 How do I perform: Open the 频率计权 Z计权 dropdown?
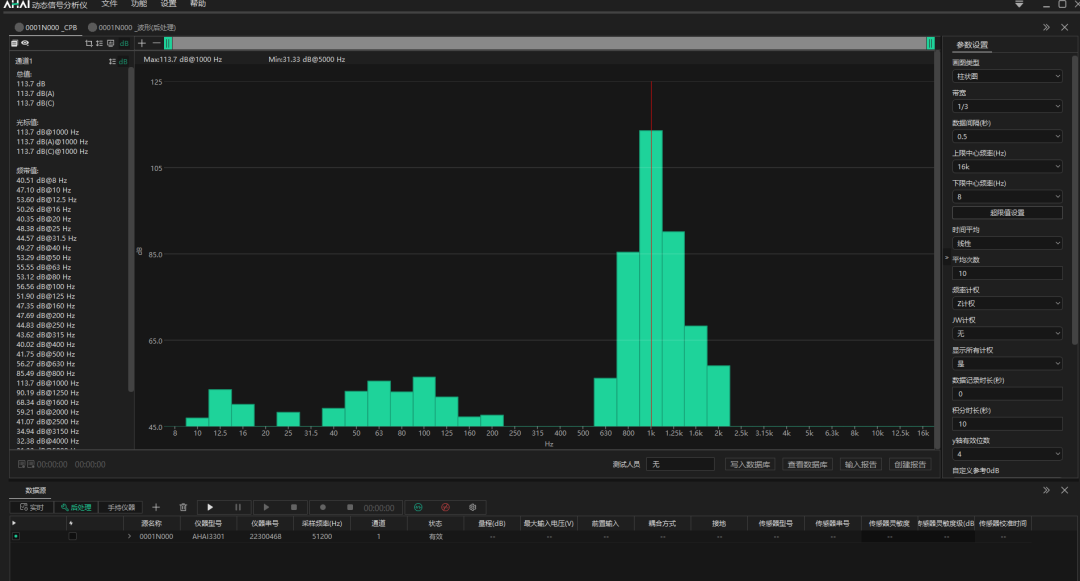(x=1007, y=304)
